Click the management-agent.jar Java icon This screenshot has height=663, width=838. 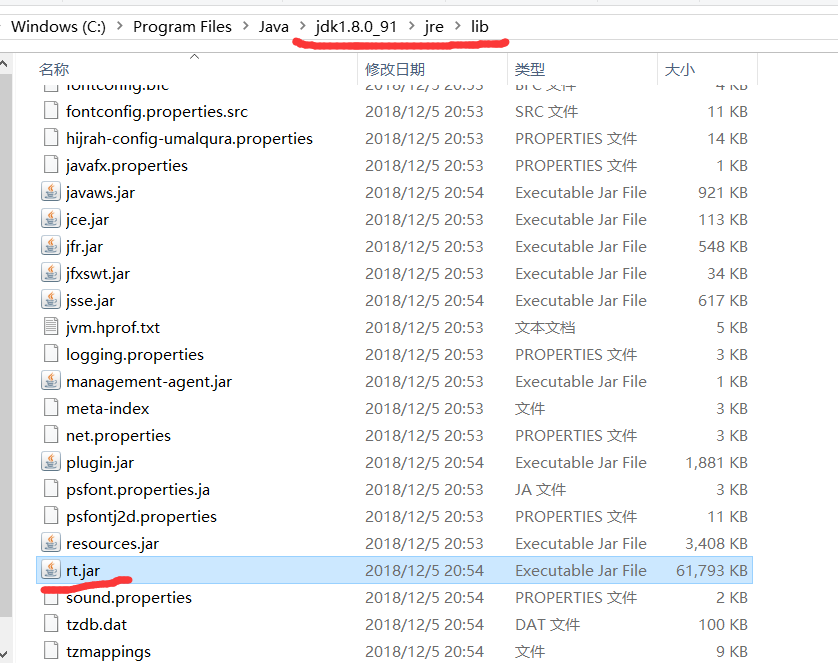[x=51, y=381]
